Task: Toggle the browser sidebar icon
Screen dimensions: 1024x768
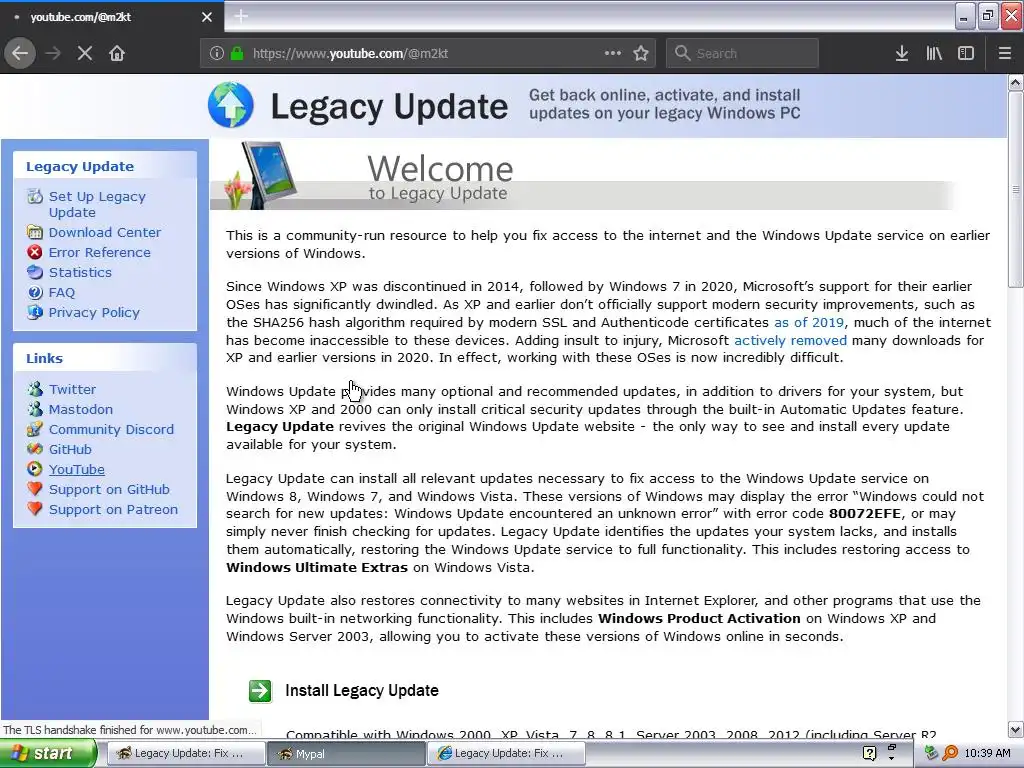Action: [x=966, y=54]
